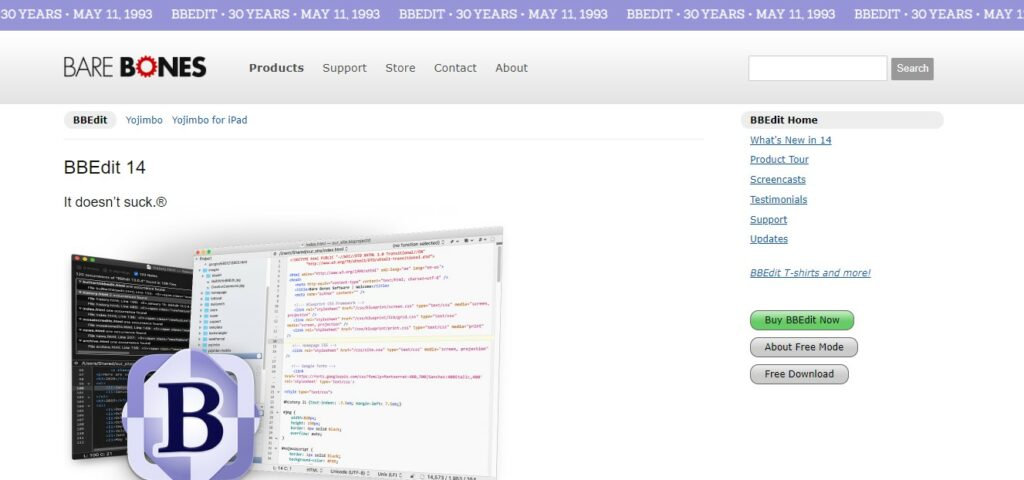Select the BBEdit product tab
1024x480 pixels.
pyautogui.click(x=90, y=120)
